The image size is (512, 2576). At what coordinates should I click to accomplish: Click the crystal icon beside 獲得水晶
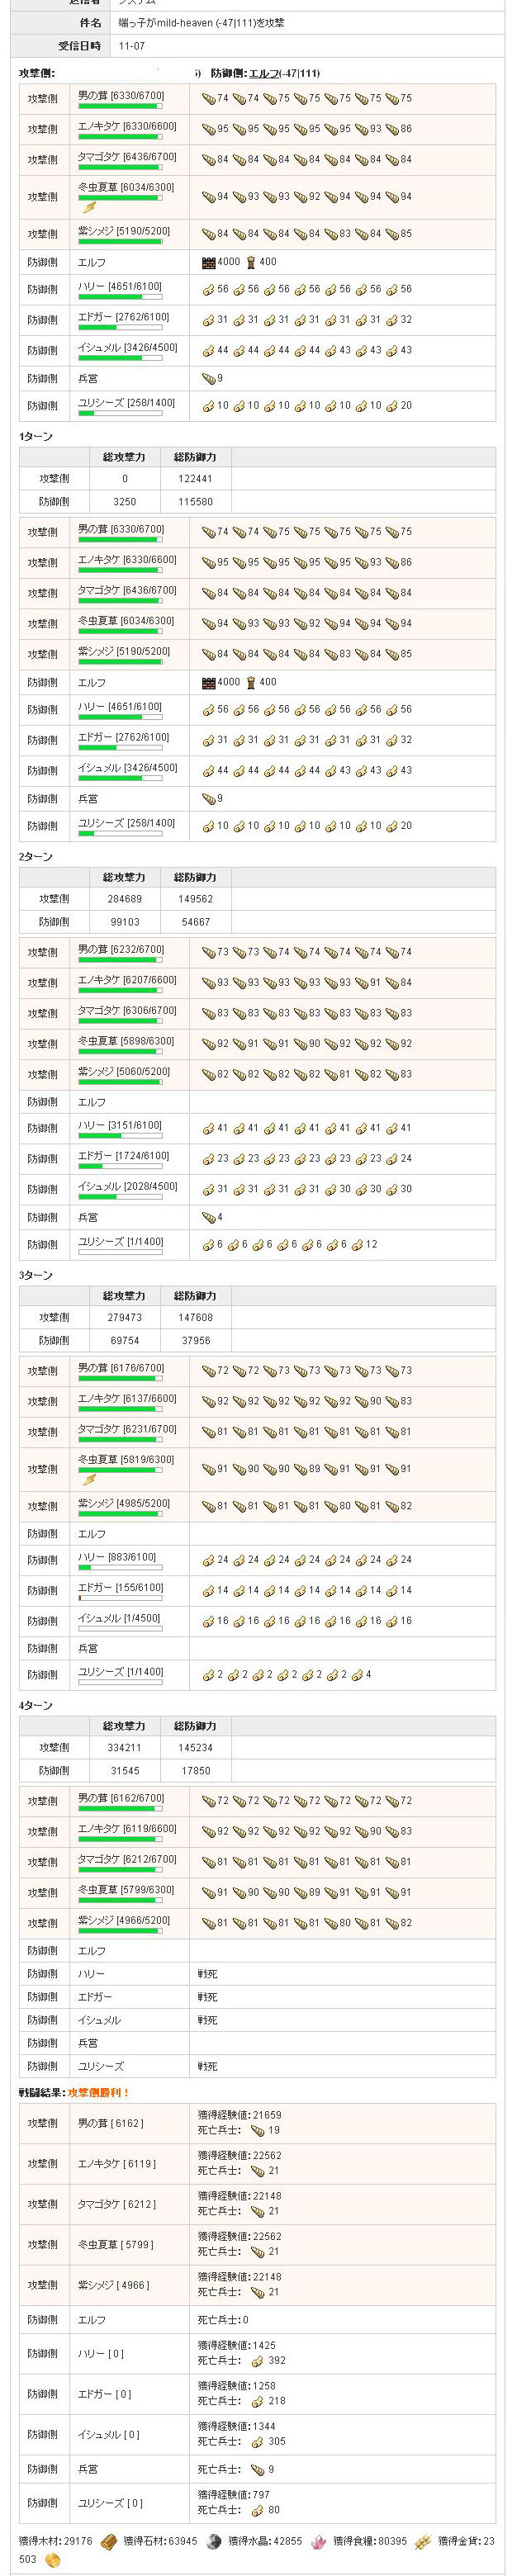coord(318,2540)
